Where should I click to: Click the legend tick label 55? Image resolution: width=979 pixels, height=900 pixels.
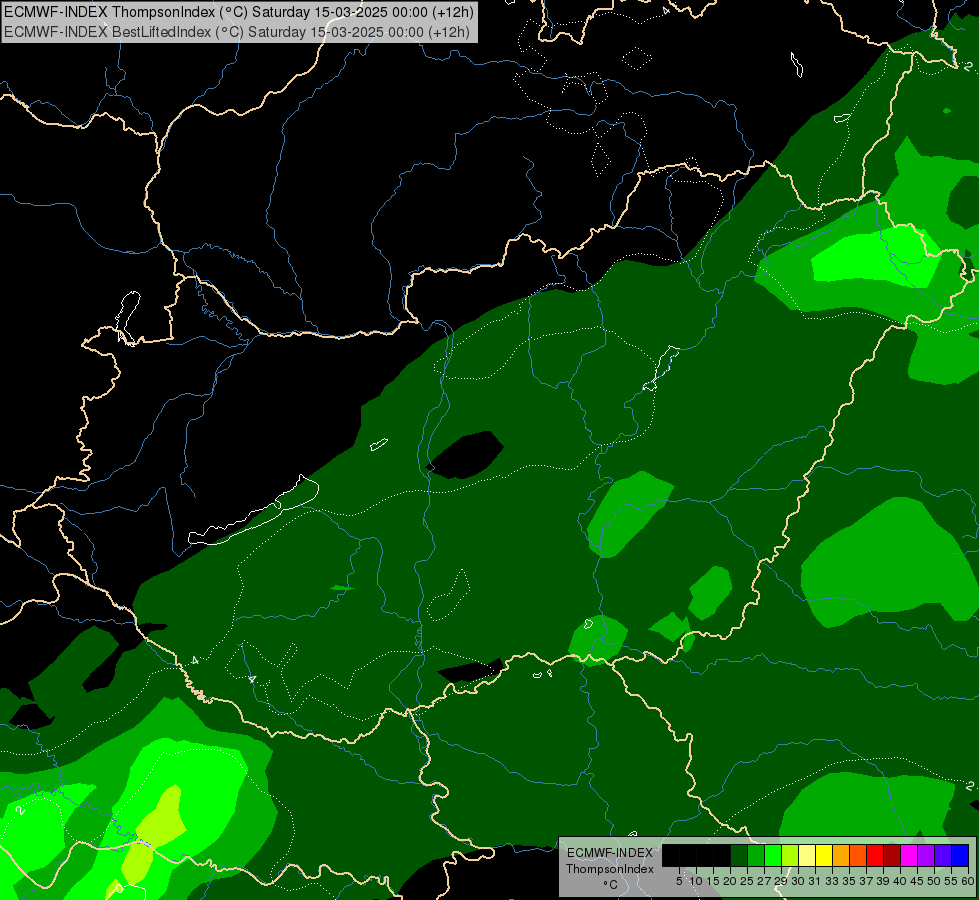coord(951,881)
